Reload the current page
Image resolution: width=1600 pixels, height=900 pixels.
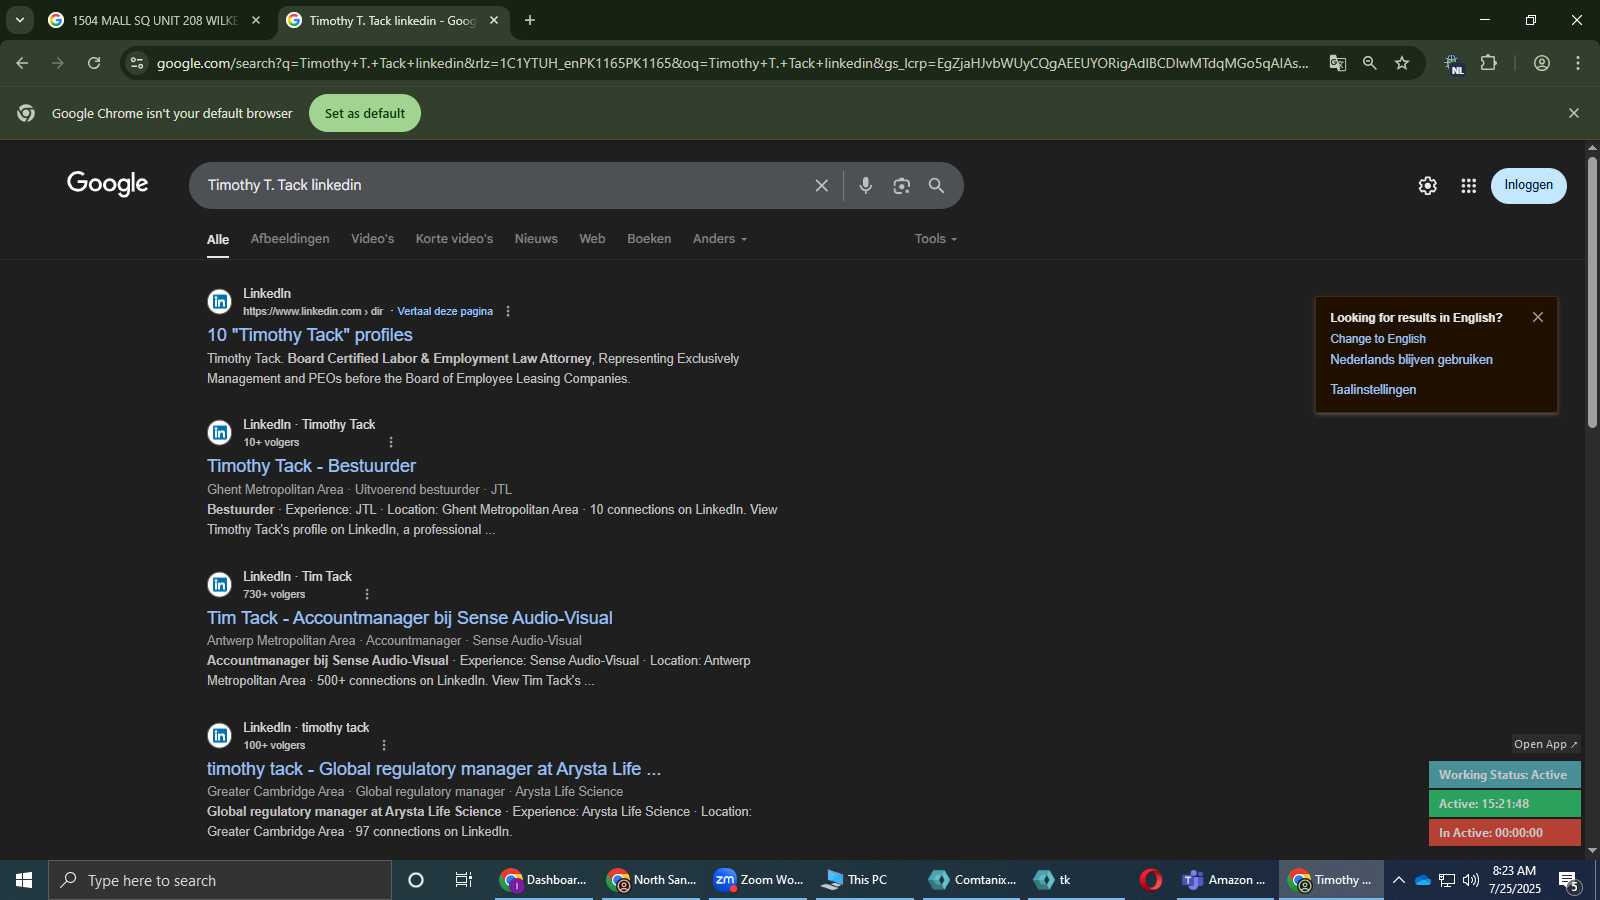tap(94, 63)
